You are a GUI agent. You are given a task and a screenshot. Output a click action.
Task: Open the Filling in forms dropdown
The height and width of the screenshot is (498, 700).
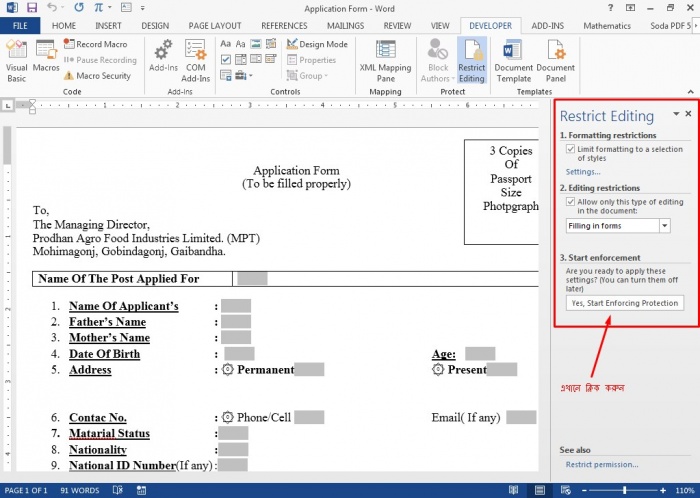(665, 226)
